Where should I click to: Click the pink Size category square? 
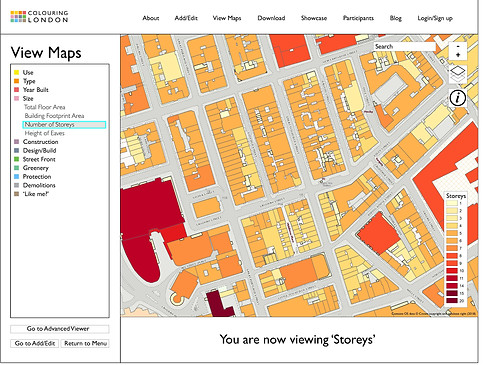coord(16,98)
